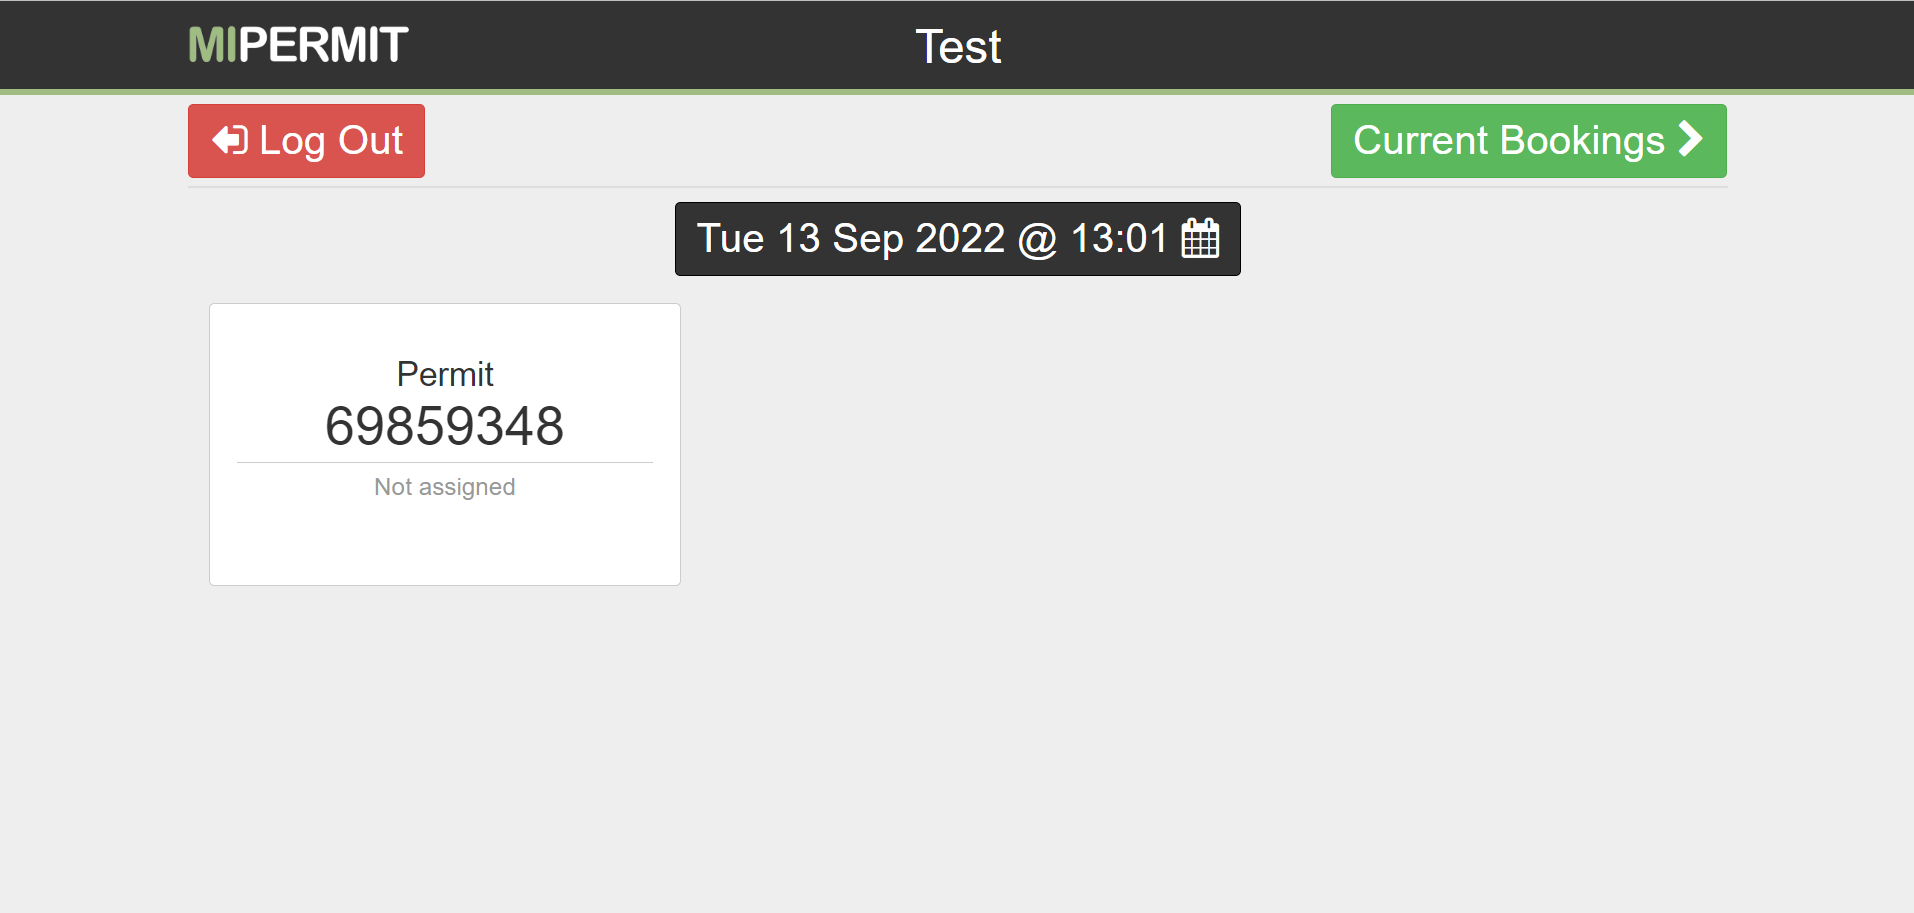
Task: Go to Current Bookings
Action: coord(1508,141)
